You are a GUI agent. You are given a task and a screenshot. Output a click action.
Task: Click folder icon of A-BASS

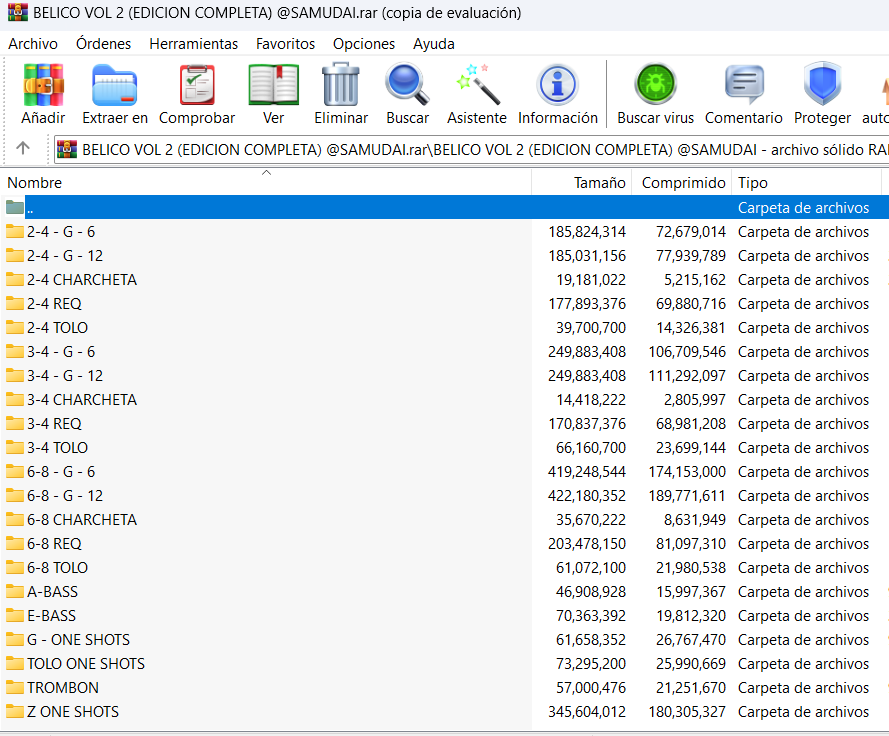[15, 591]
